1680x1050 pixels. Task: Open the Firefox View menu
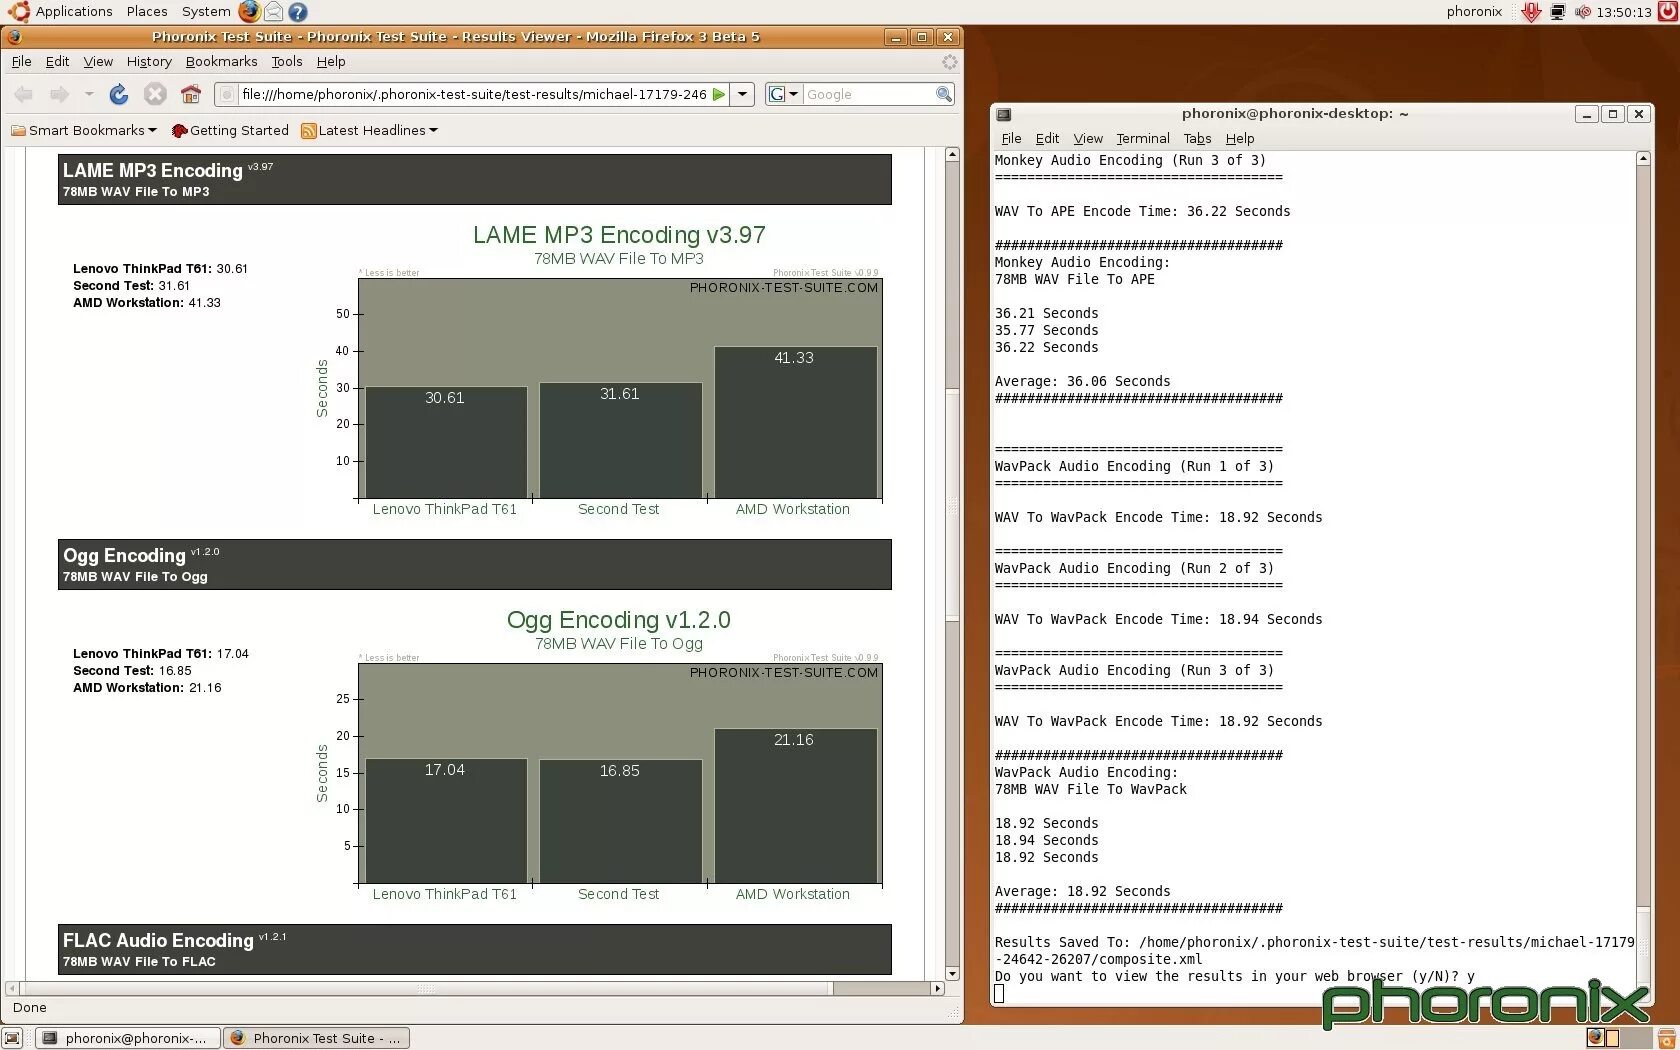click(98, 62)
